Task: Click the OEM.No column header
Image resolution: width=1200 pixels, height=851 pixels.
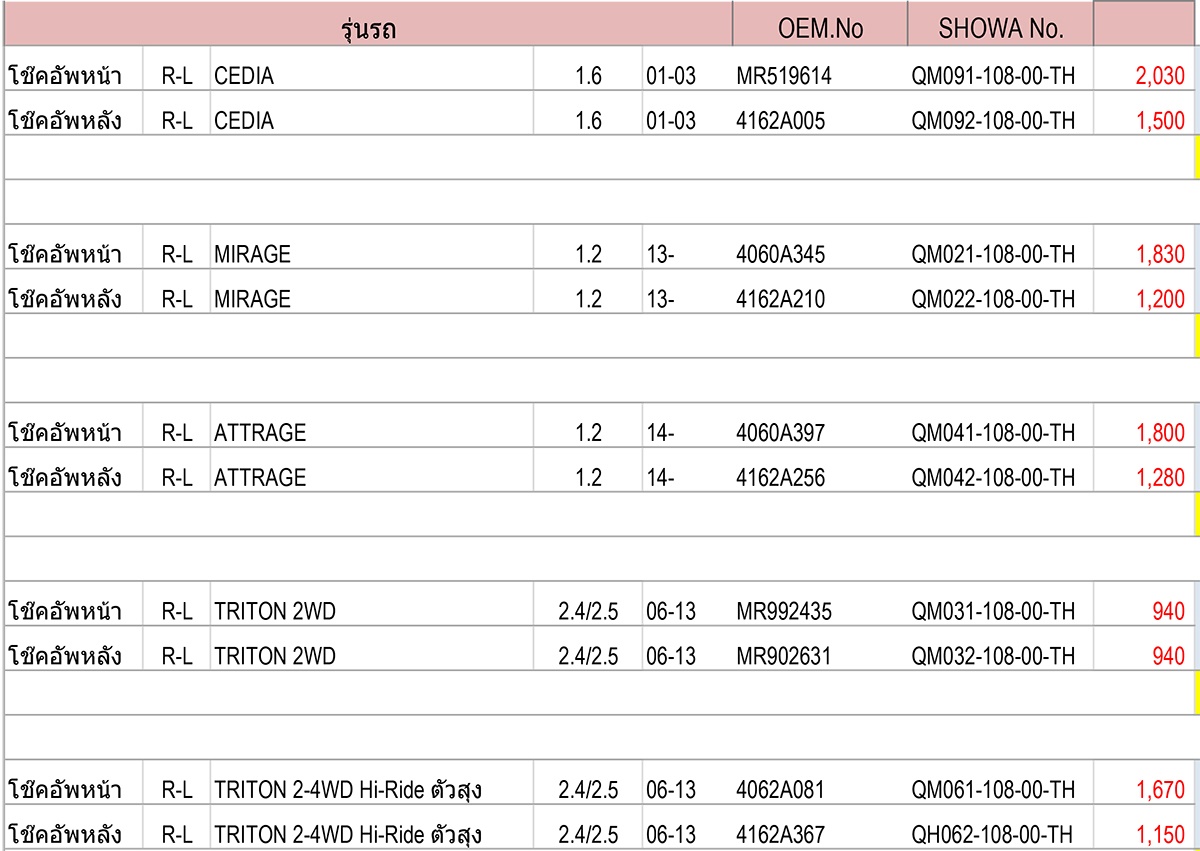Action: point(820,24)
